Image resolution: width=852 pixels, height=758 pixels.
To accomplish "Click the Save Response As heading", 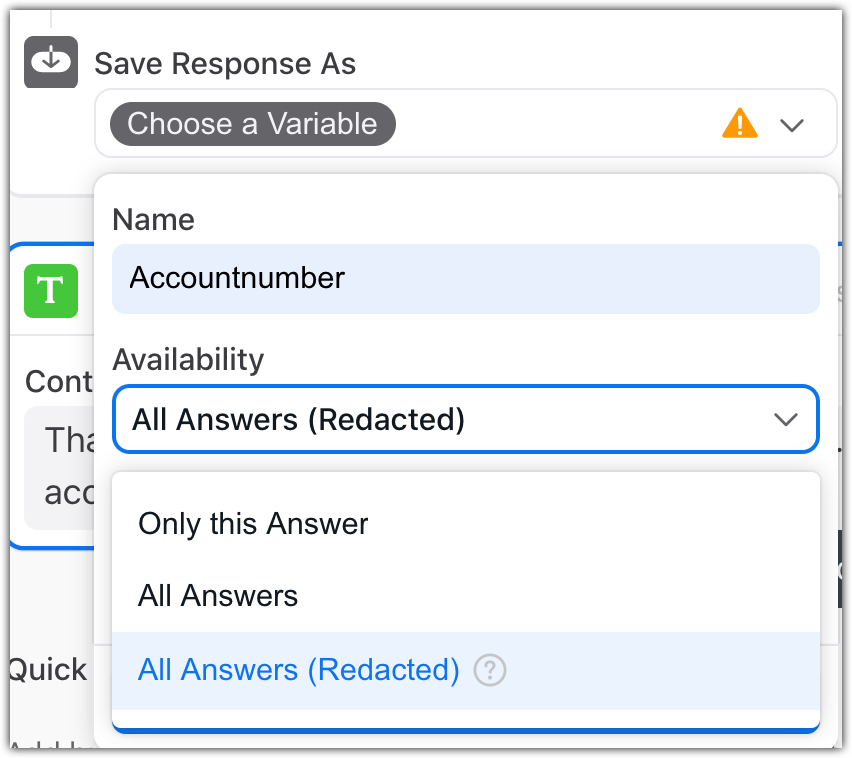I will 225,64.
